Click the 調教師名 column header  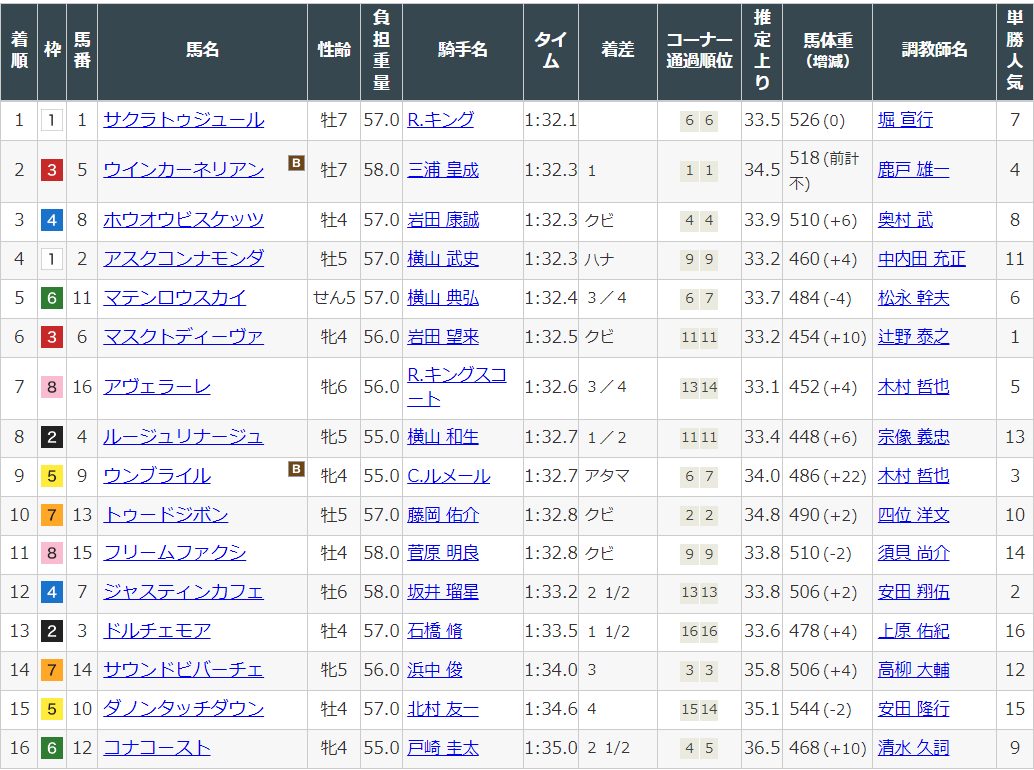point(934,50)
